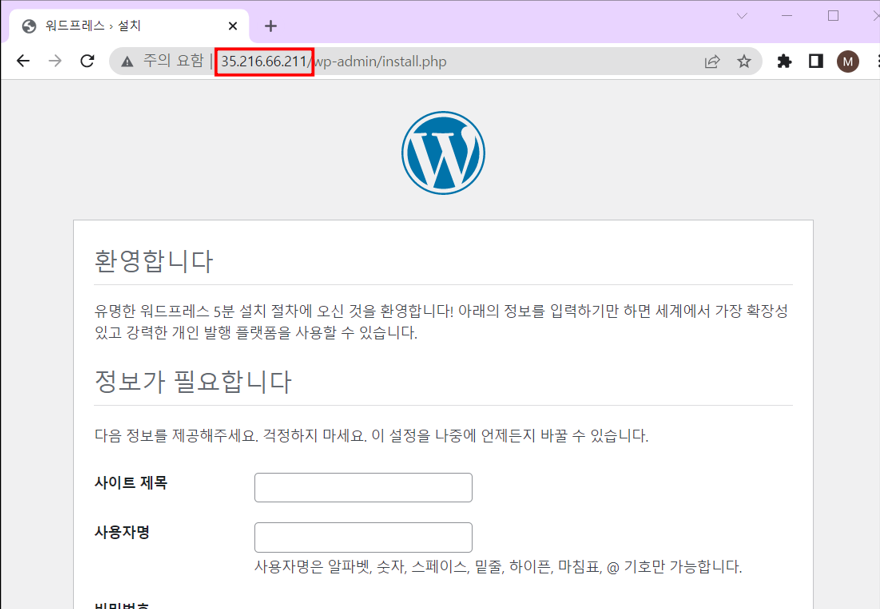Click the 환영합니다 heading
The image size is (880, 609).
154,261
